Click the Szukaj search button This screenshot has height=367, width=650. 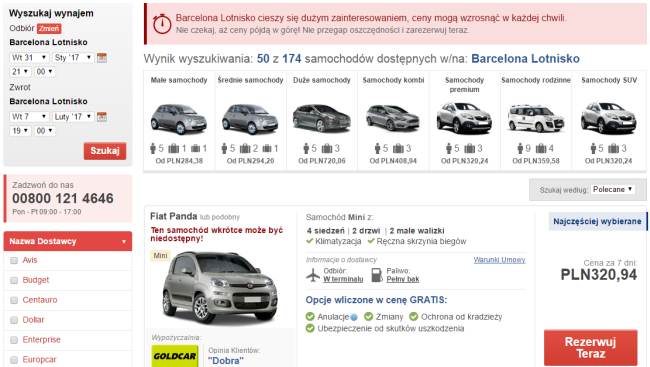pos(105,151)
